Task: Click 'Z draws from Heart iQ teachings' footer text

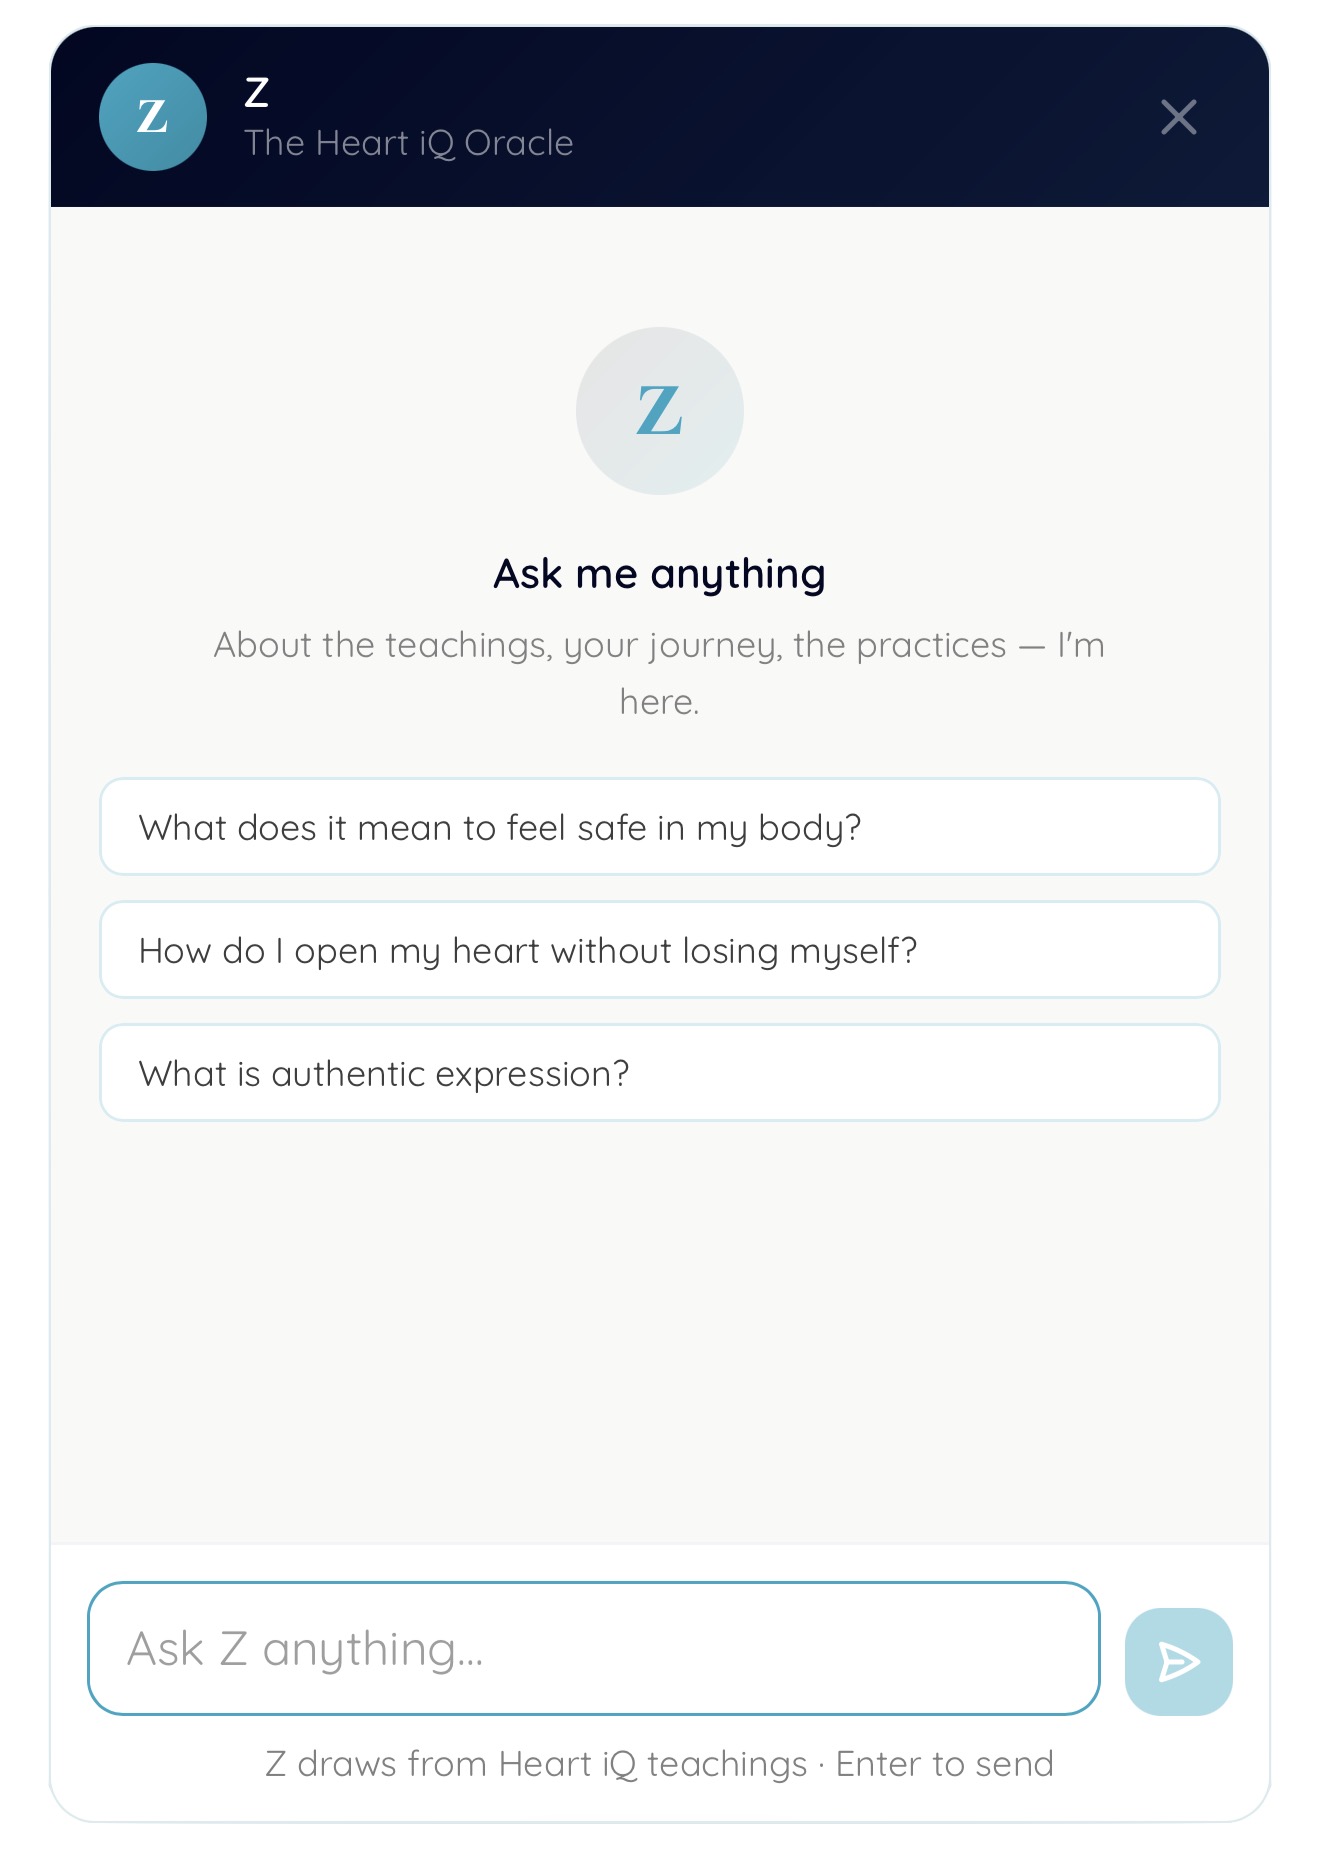Action: (535, 1763)
